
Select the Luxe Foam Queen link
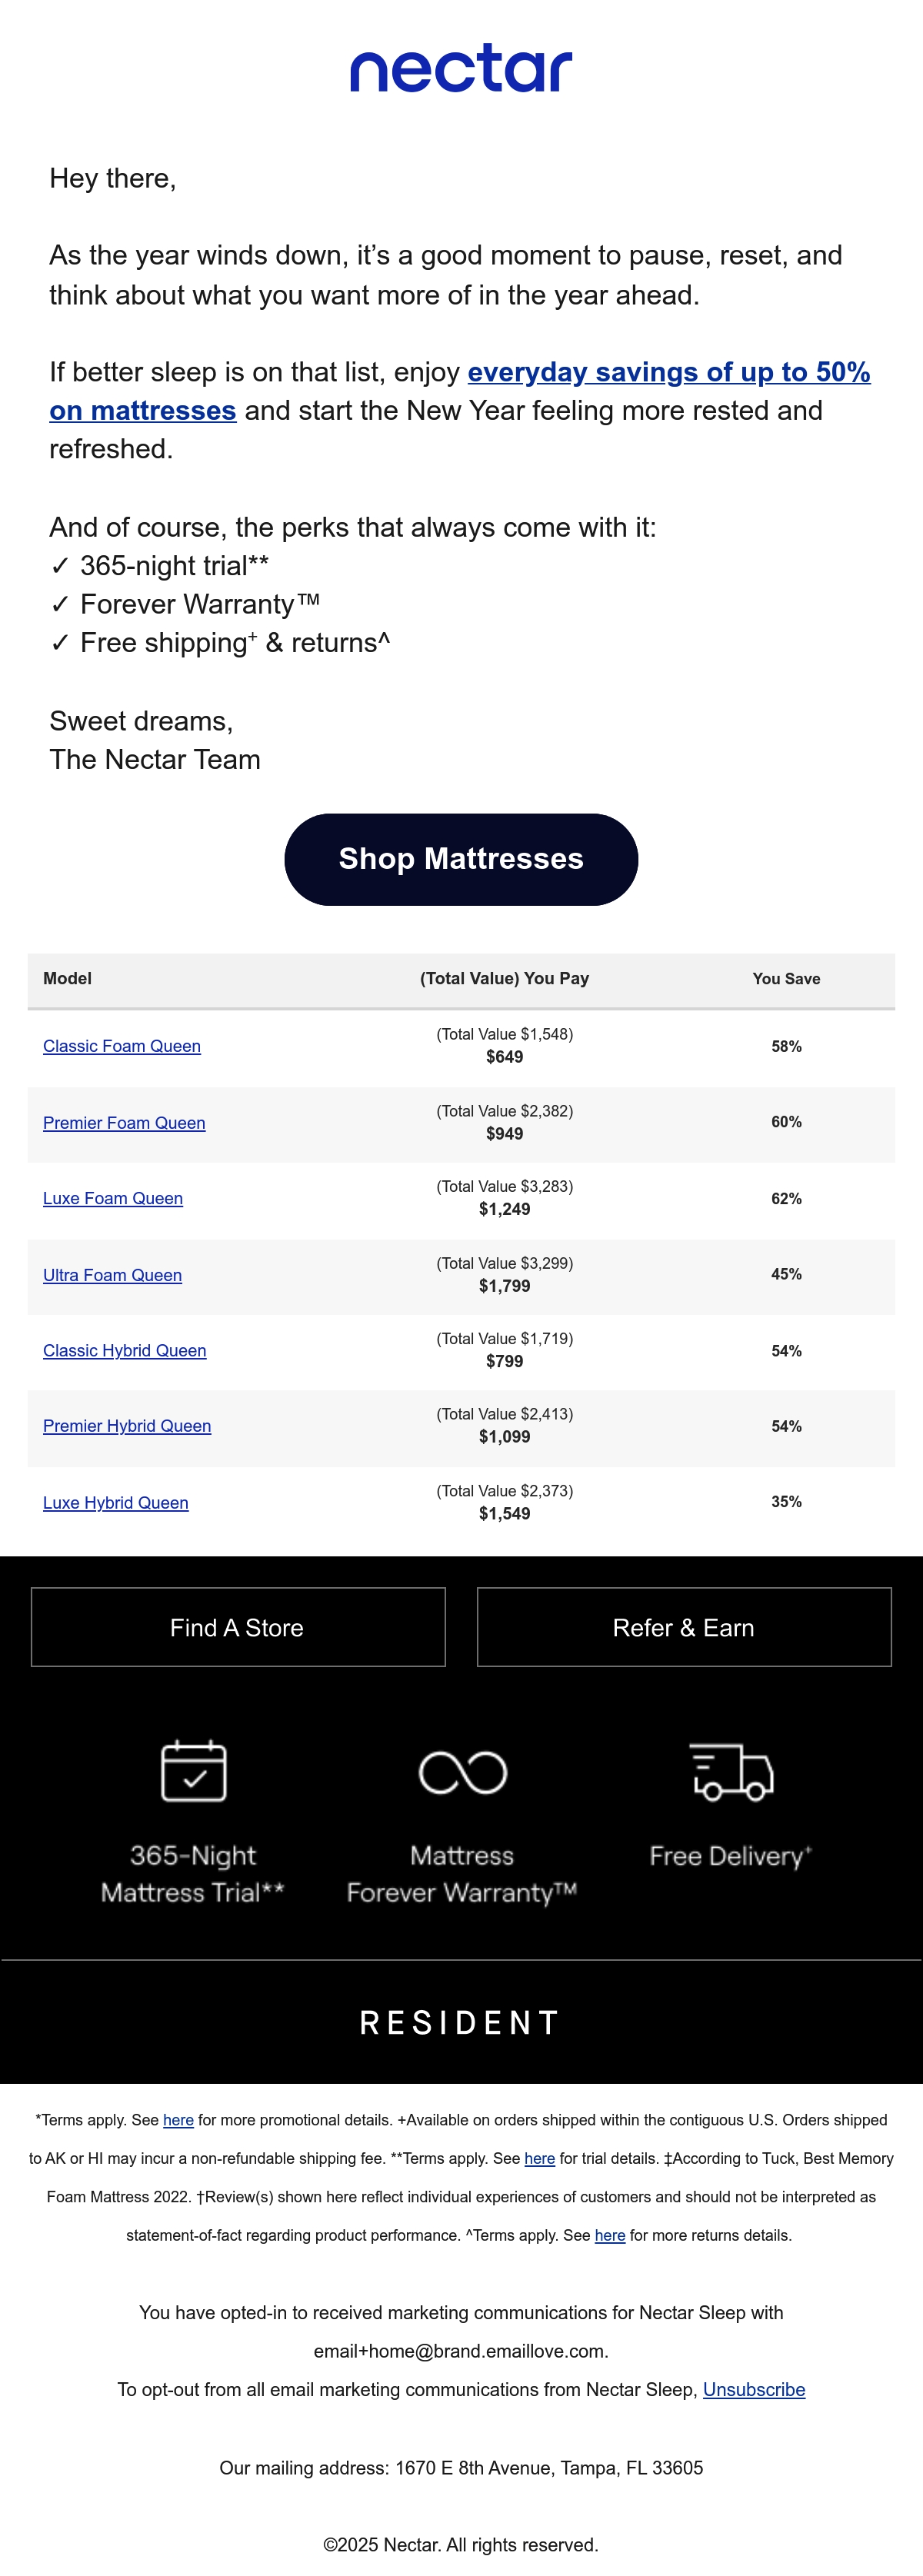[113, 1198]
